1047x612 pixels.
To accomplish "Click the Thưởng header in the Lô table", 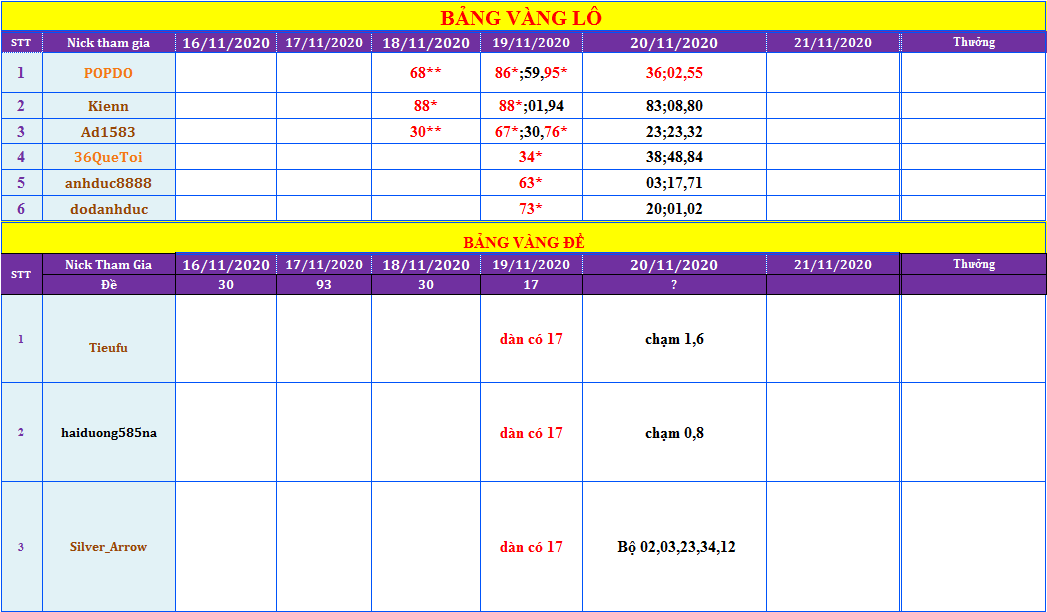I will pyautogui.click(x=973, y=42).
